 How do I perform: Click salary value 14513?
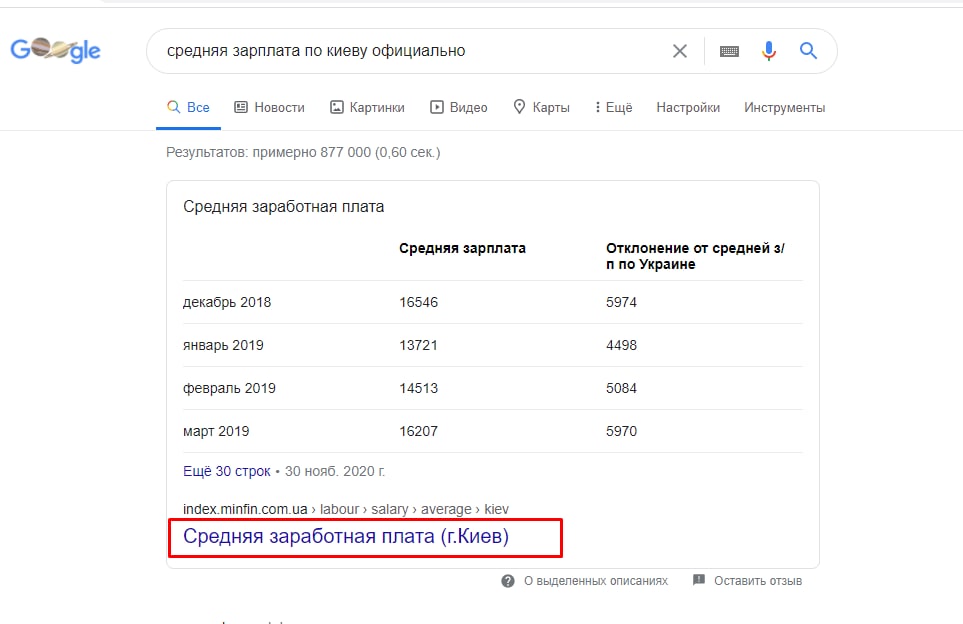pyautogui.click(x=418, y=388)
